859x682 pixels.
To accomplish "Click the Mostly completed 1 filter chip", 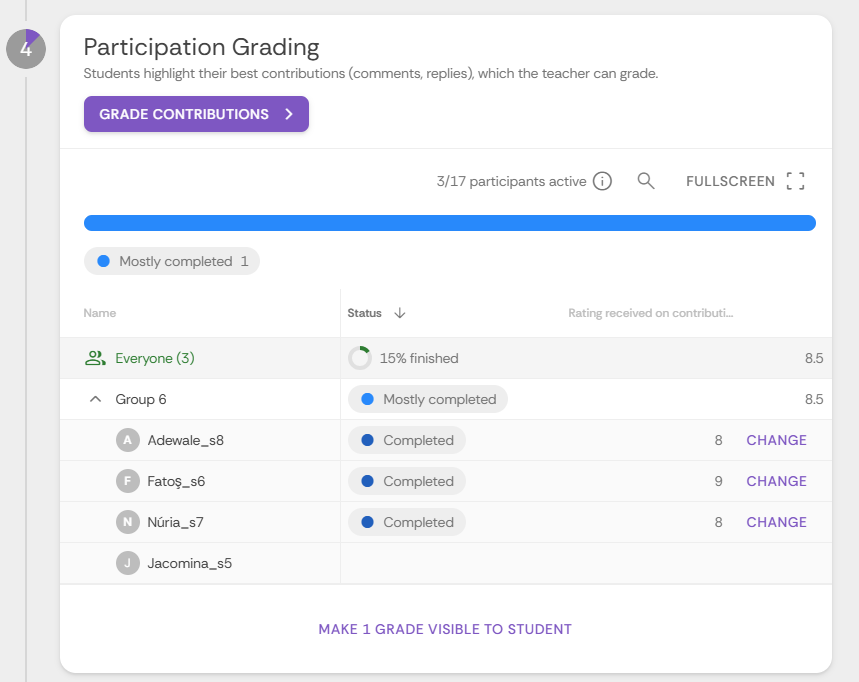I will [171, 261].
